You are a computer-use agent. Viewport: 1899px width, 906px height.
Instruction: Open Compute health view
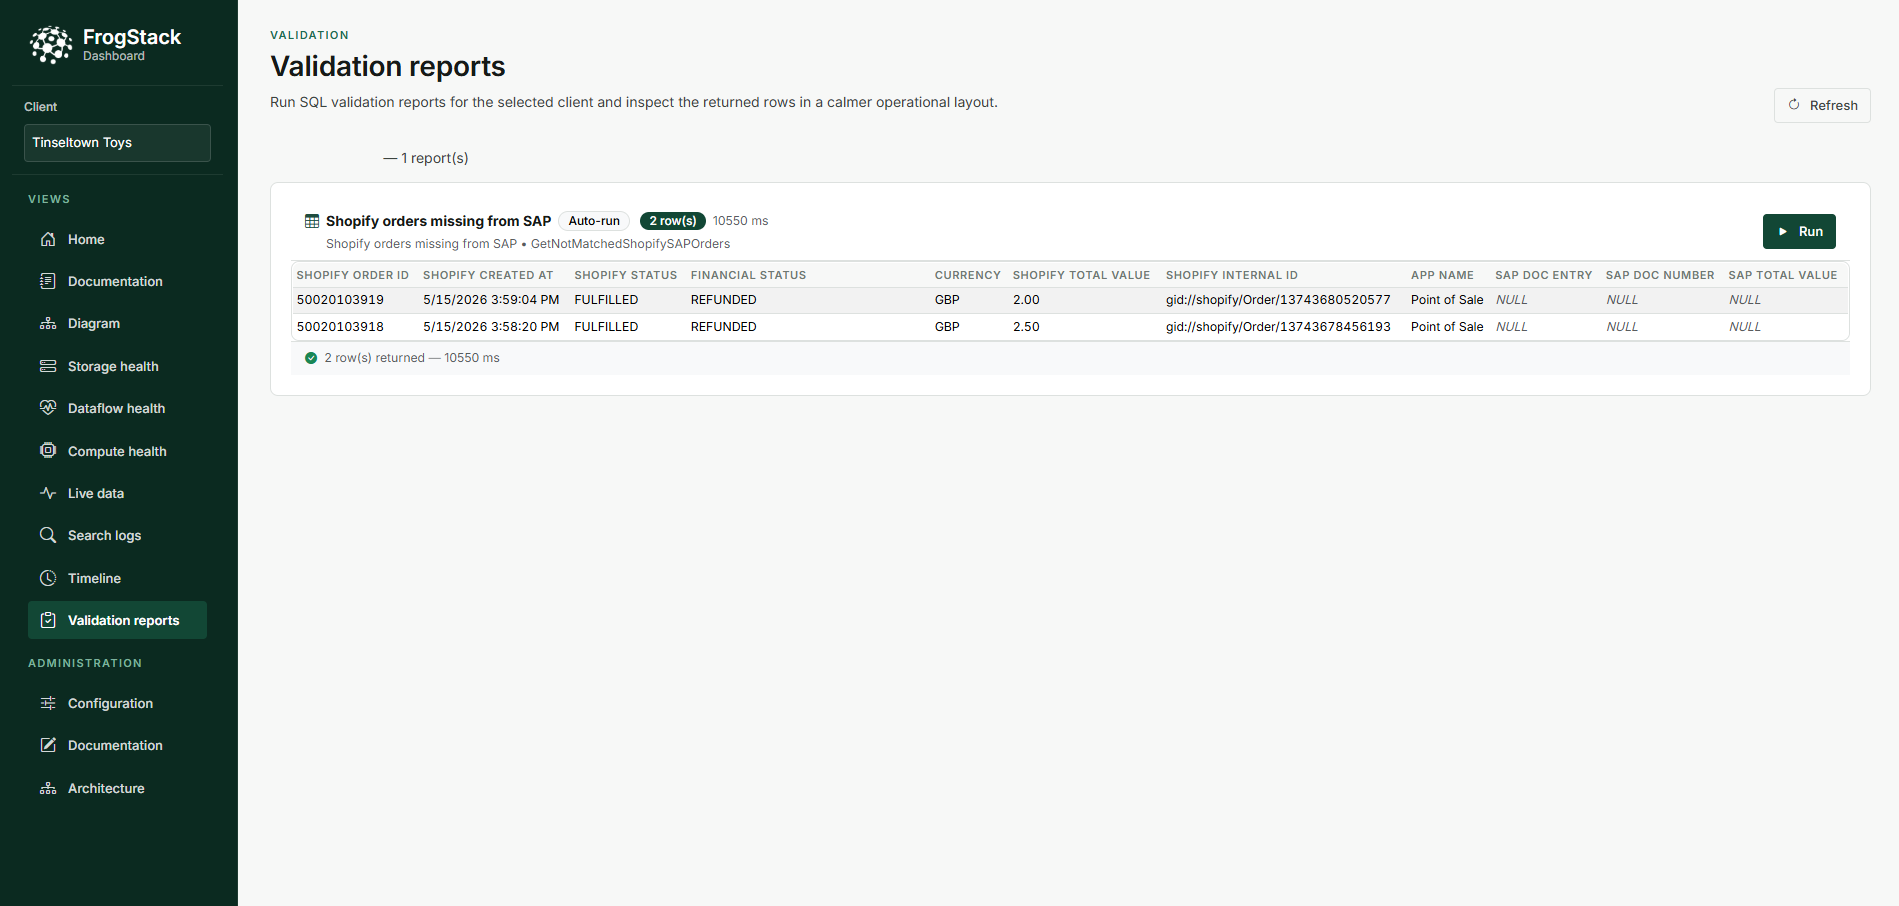[117, 451]
